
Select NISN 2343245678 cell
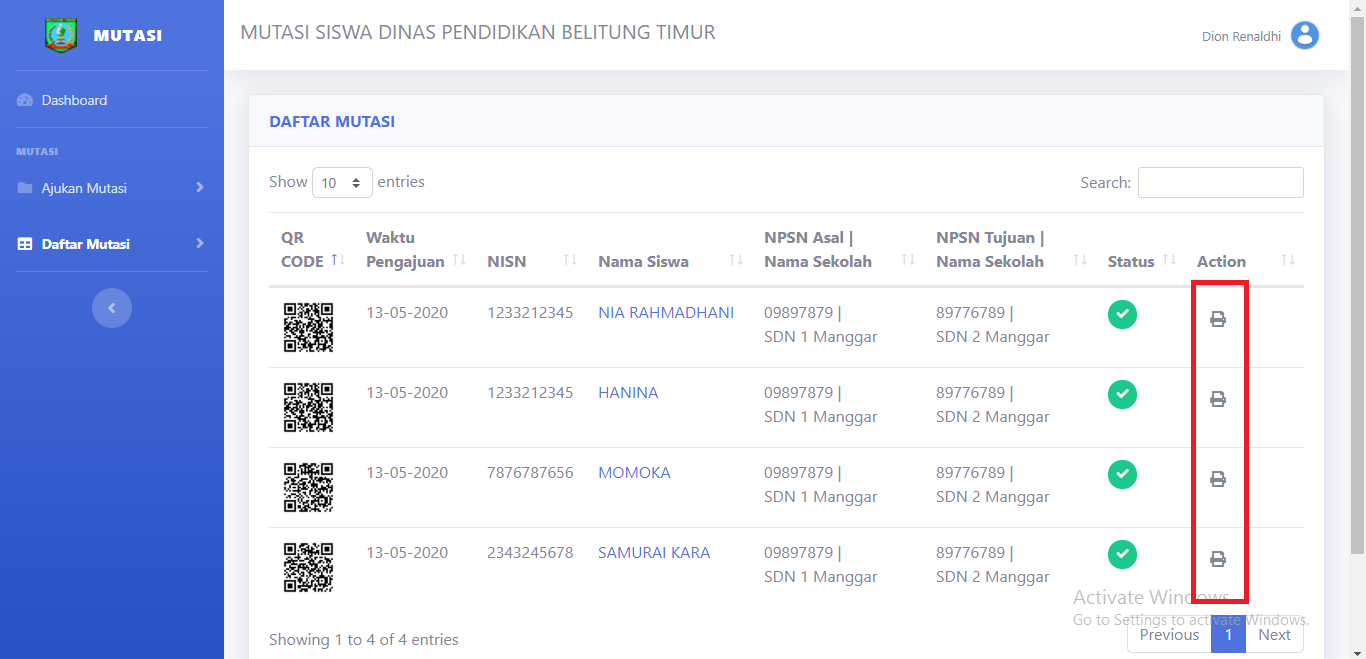[531, 553]
